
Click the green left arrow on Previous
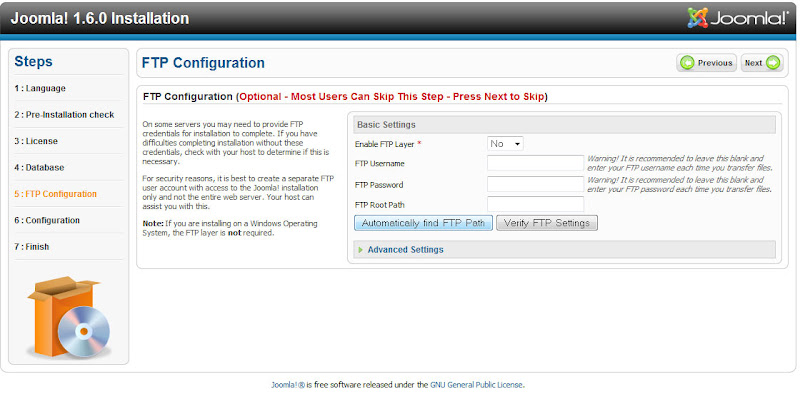tap(688, 63)
